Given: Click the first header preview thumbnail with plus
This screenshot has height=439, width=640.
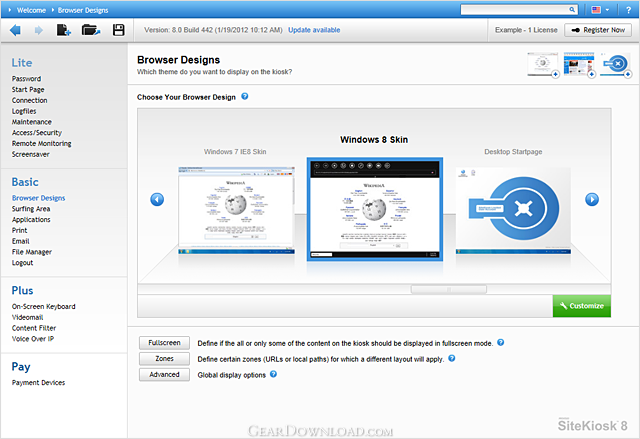Looking at the screenshot, I should (x=543, y=64).
